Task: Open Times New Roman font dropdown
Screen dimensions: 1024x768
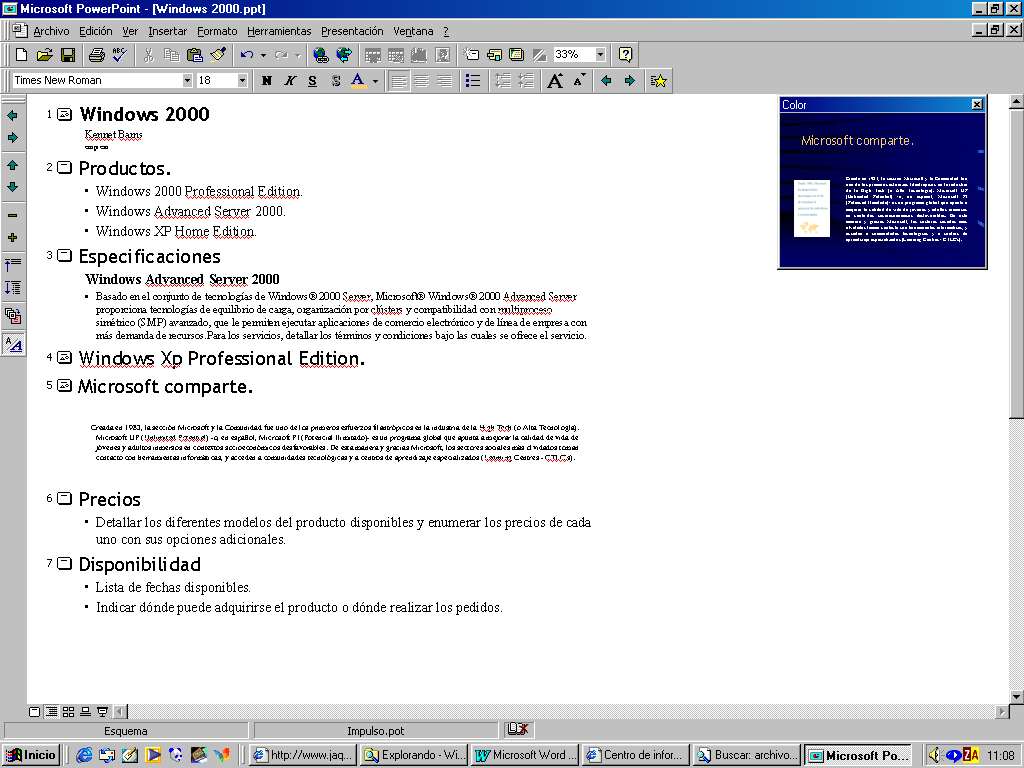Action: coord(187,80)
